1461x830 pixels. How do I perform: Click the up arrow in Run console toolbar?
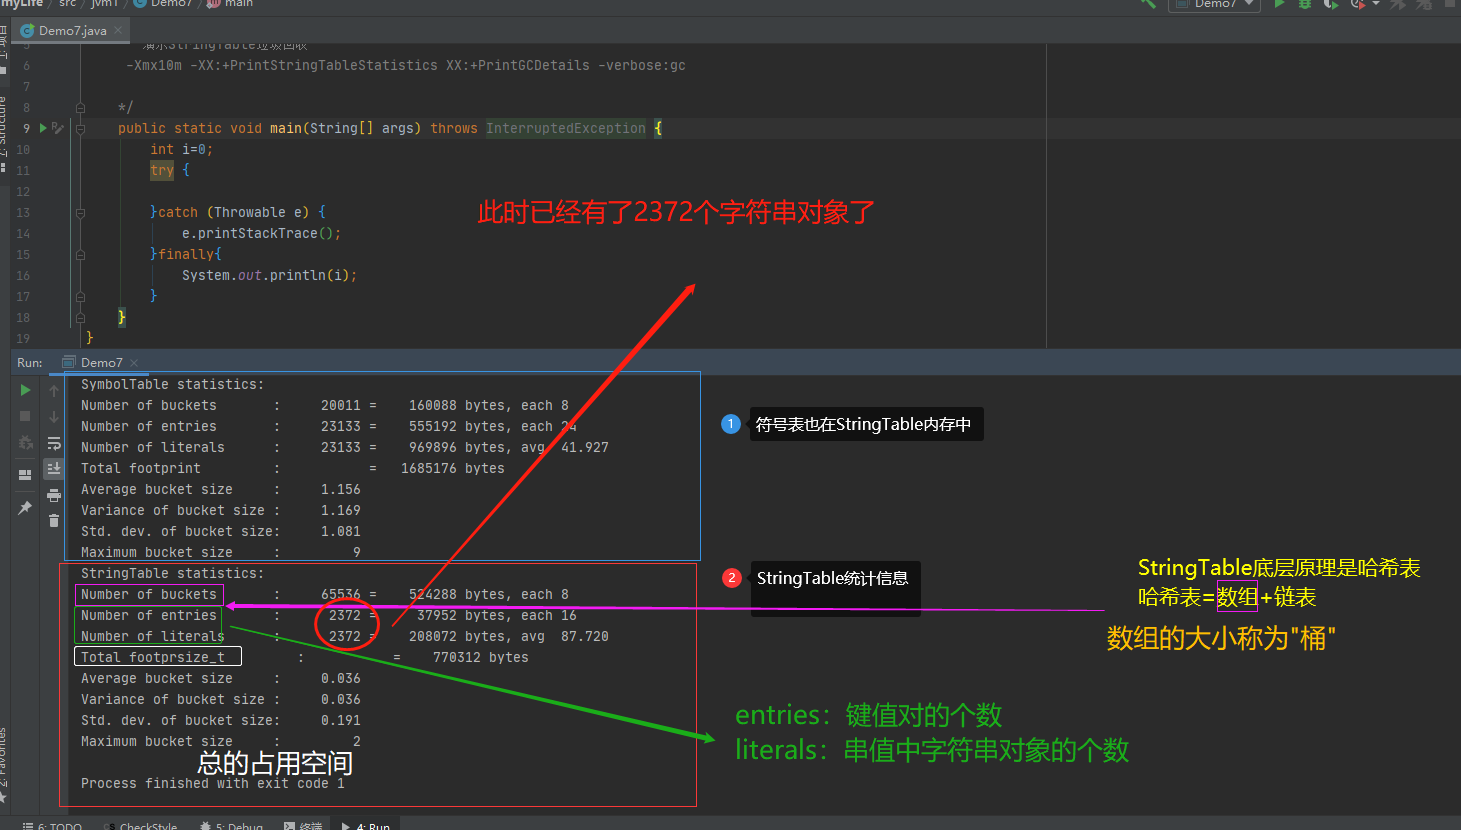tap(54, 390)
